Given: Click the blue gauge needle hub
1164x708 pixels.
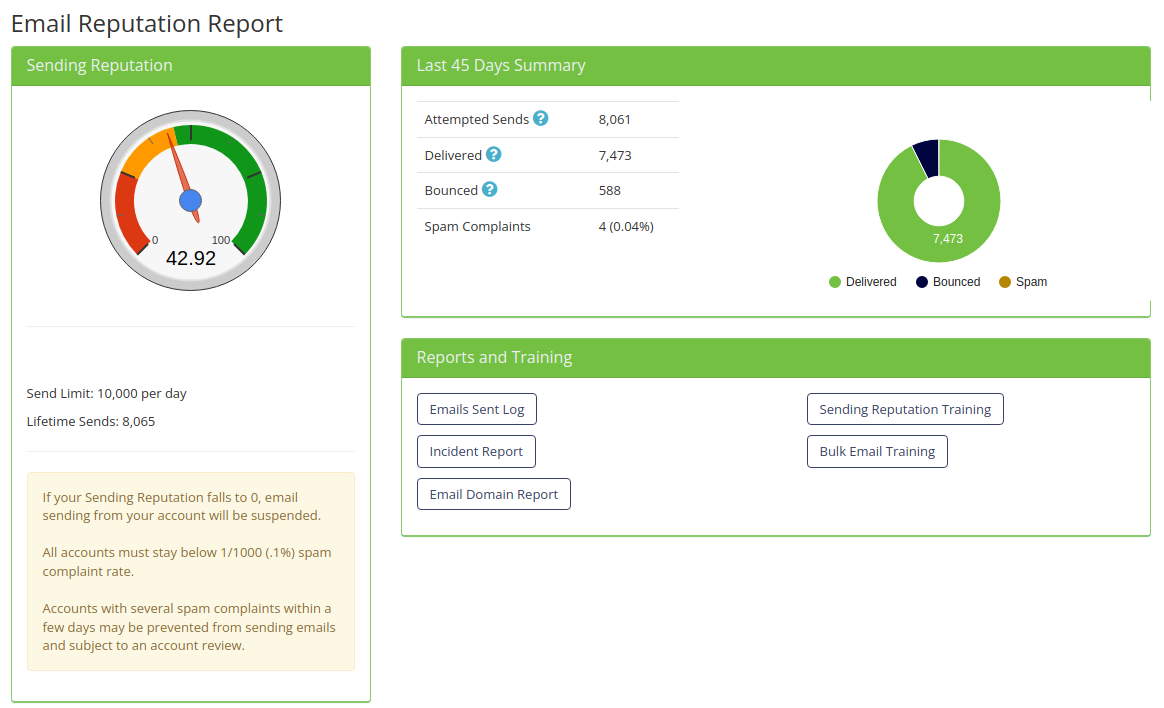Looking at the screenshot, I should (191, 200).
